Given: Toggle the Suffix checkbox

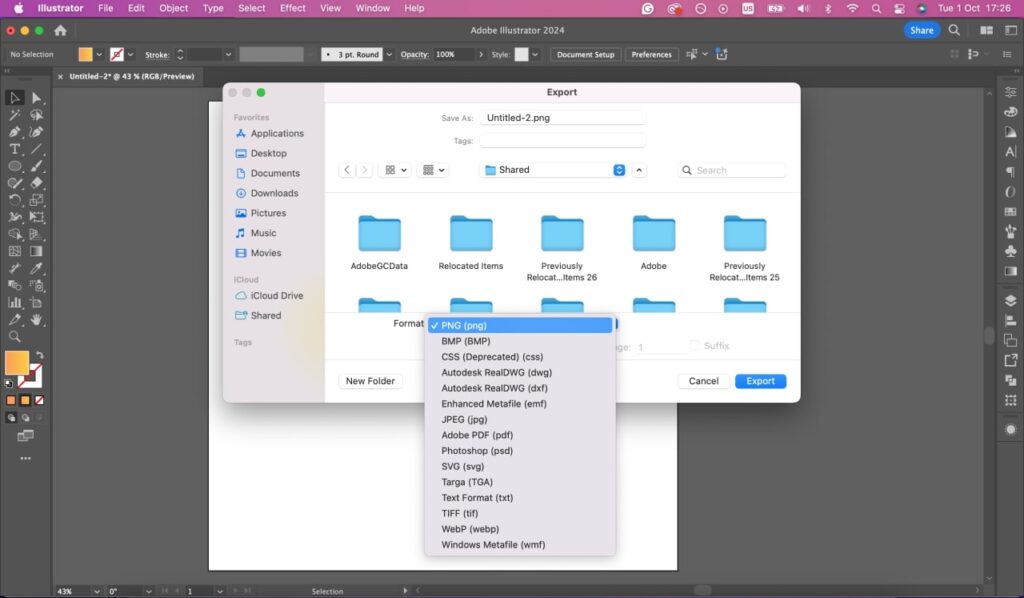Looking at the screenshot, I should 694,345.
